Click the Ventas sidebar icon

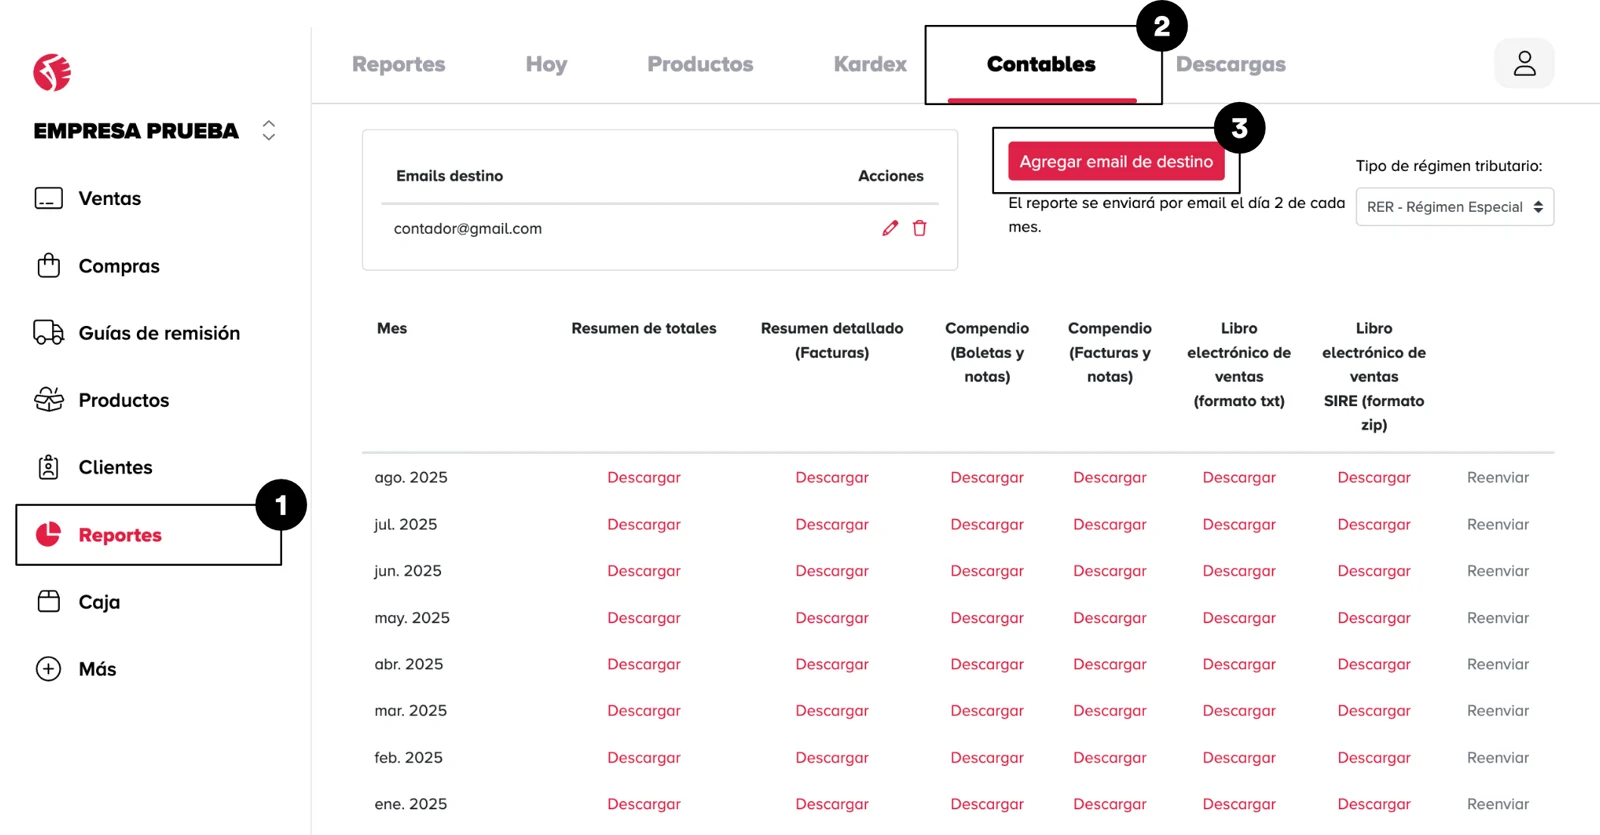tap(49, 198)
